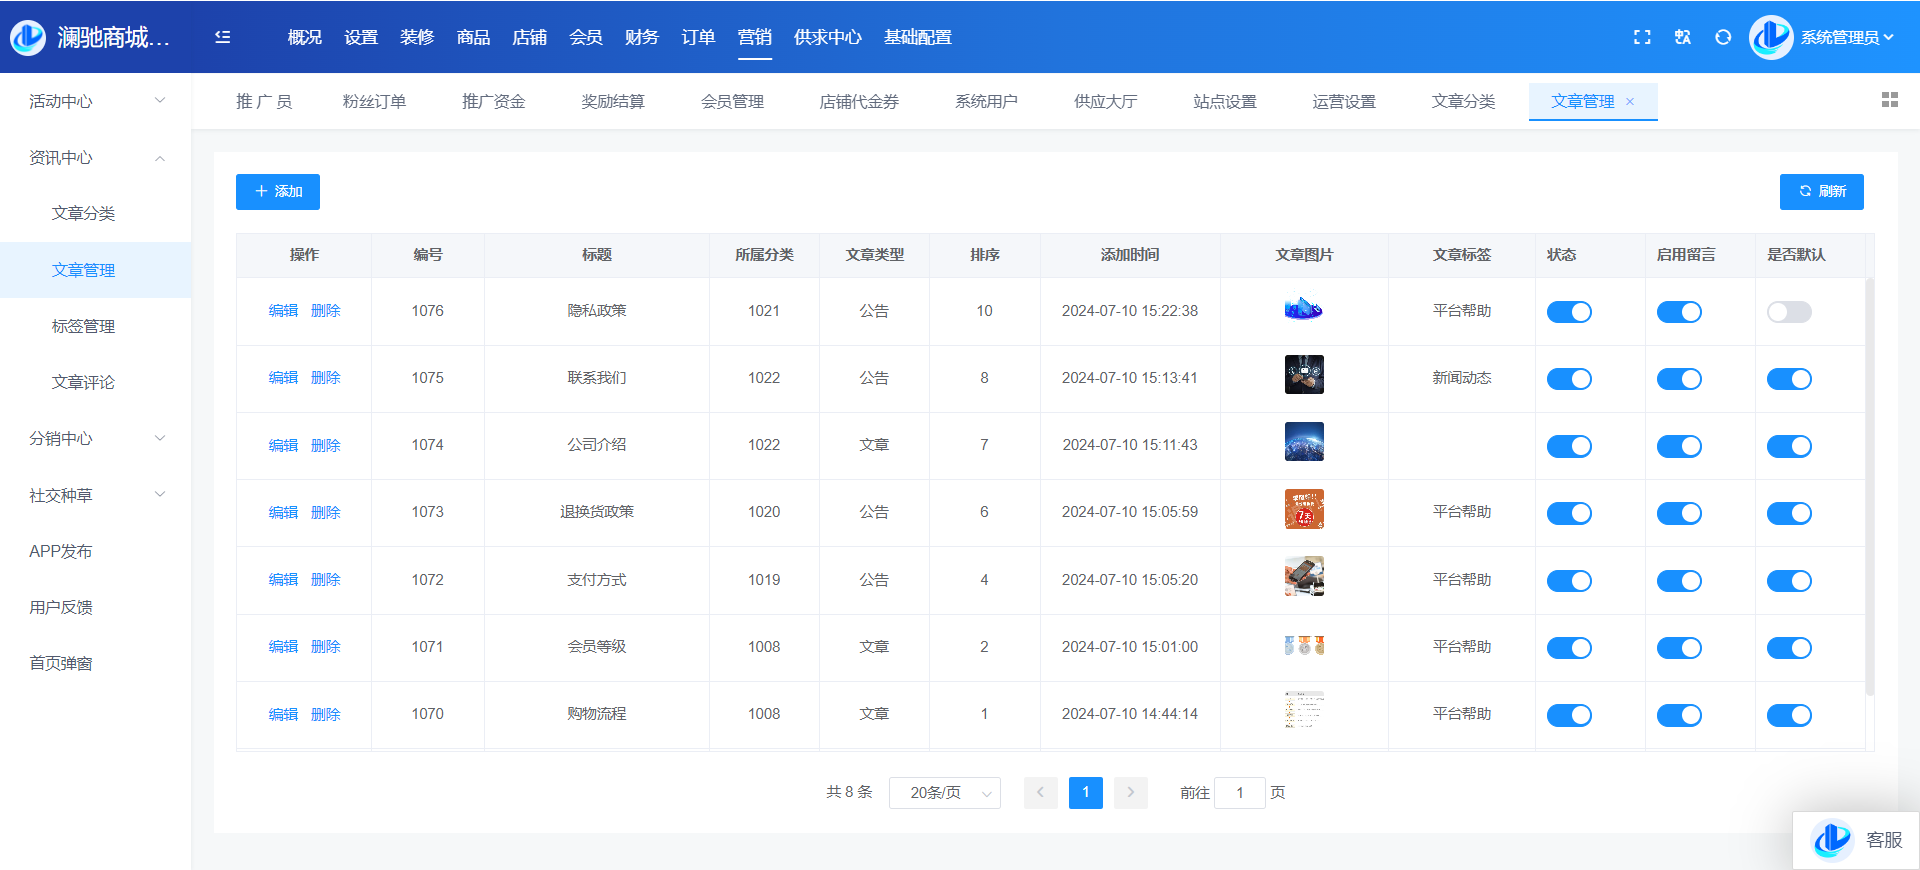Open the 20条/页 page size dropdown
The width and height of the screenshot is (1920, 870).
945,793
